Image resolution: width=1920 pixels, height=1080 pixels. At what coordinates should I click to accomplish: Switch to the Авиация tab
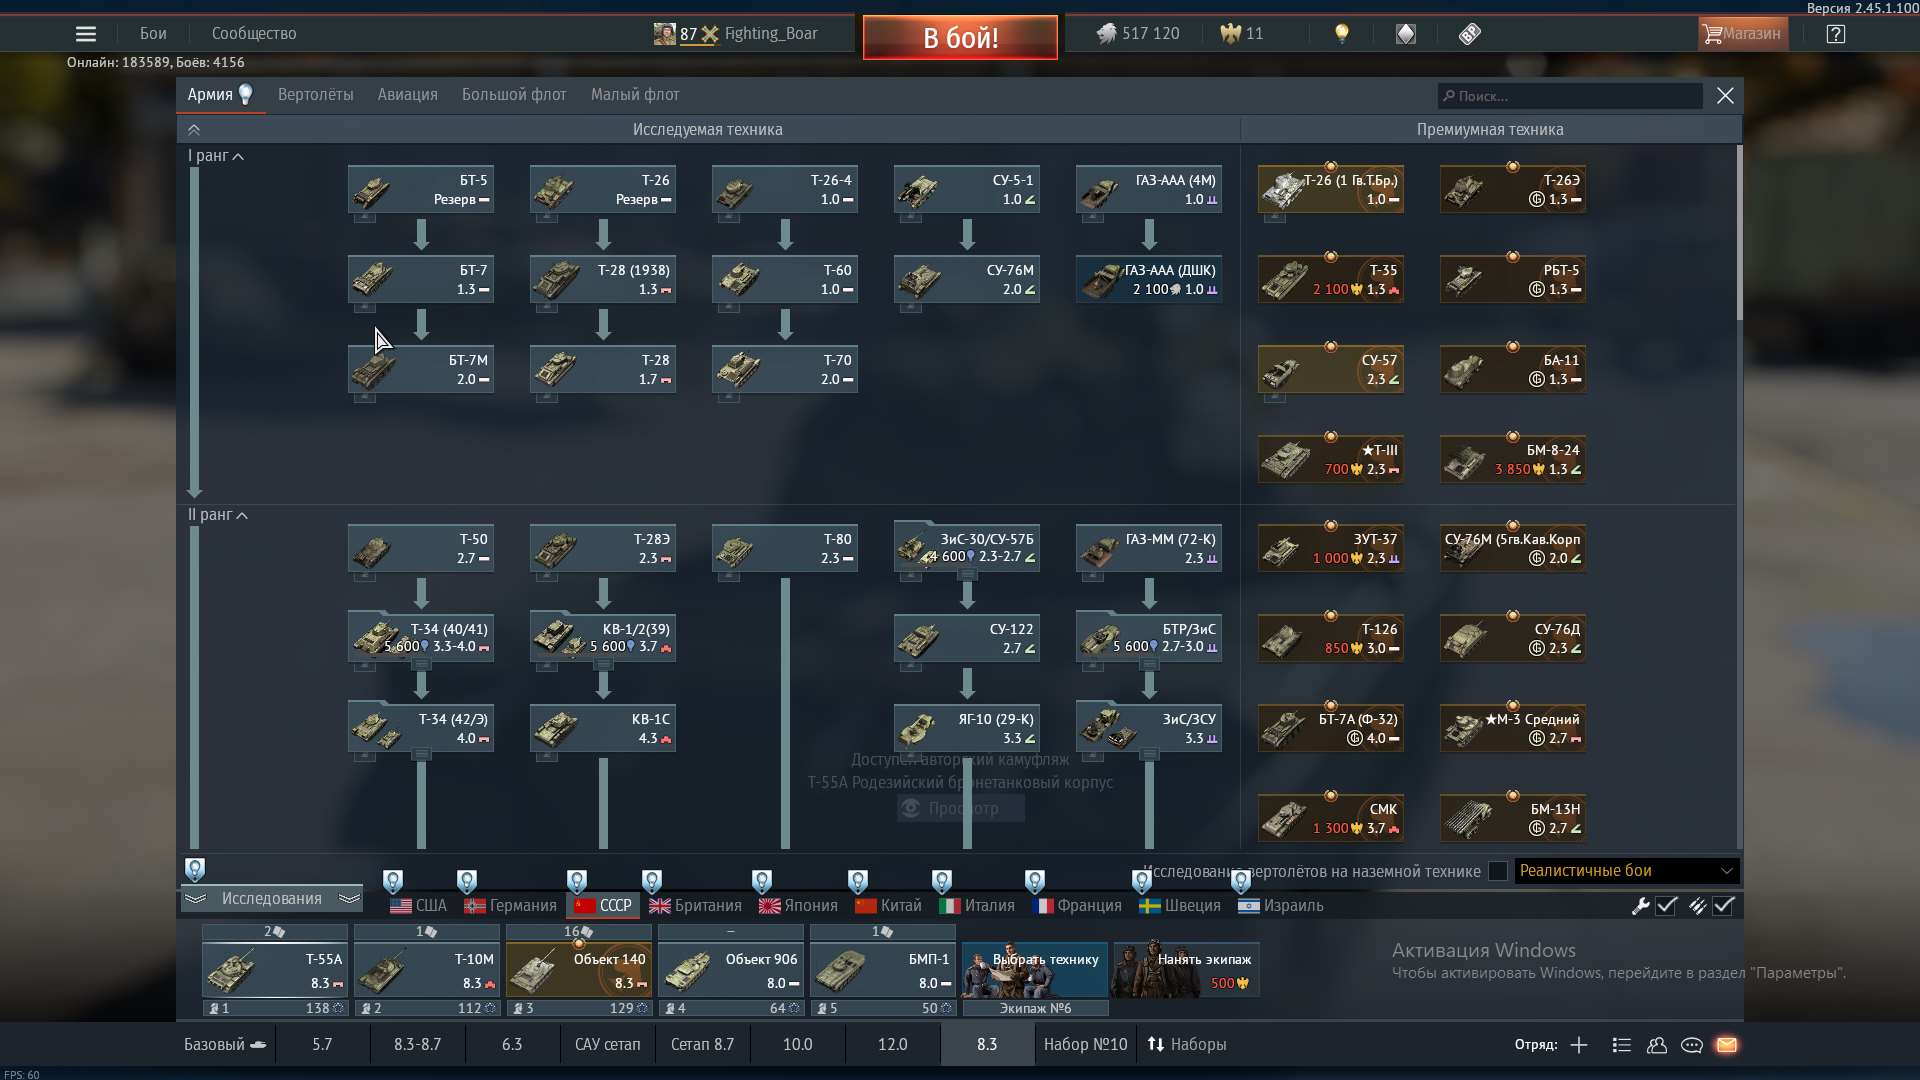(408, 95)
